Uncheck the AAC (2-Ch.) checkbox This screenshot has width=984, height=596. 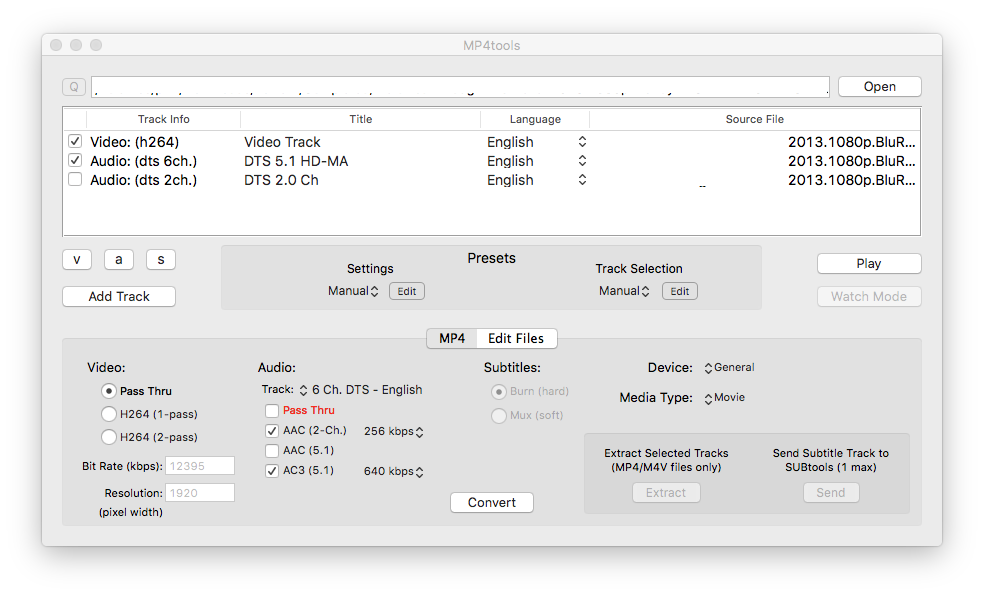272,431
